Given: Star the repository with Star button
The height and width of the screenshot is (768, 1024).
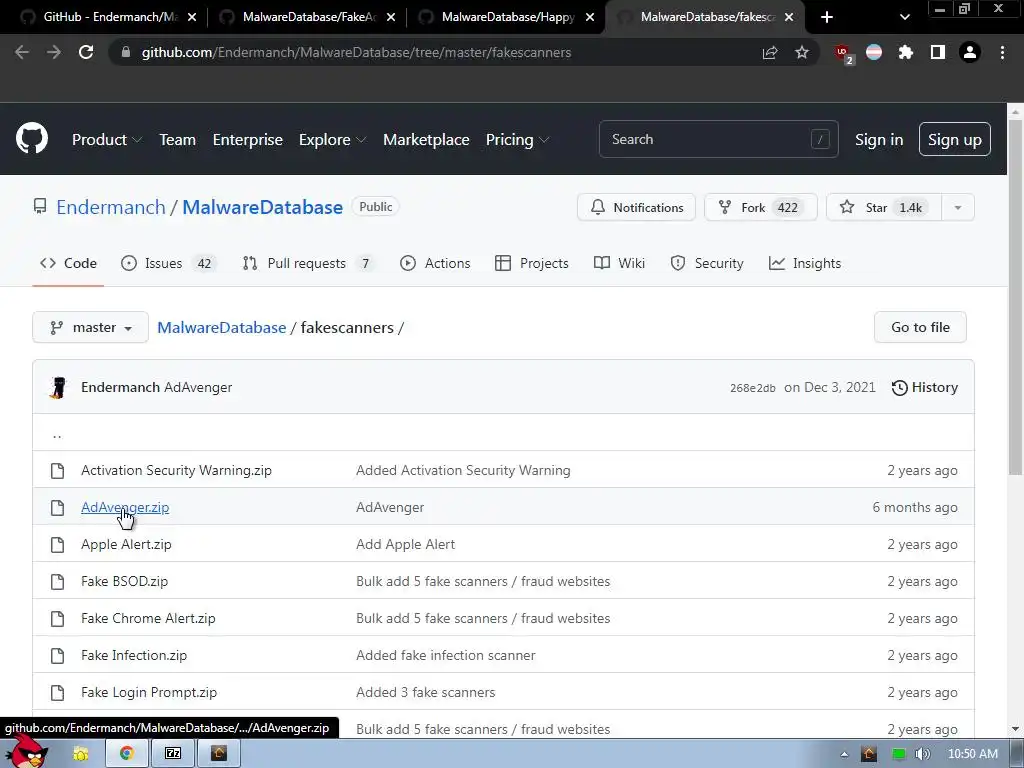Looking at the screenshot, I should pyautogui.click(x=884, y=208).
